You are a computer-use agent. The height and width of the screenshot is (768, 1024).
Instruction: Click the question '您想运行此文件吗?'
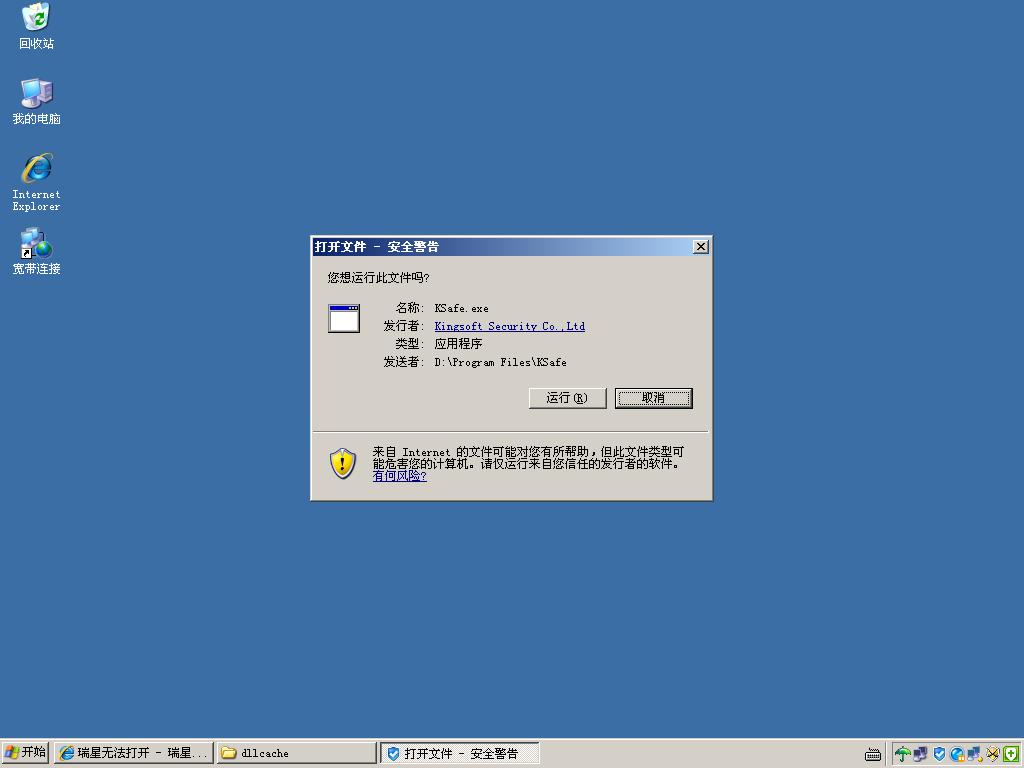coord(378,278)
